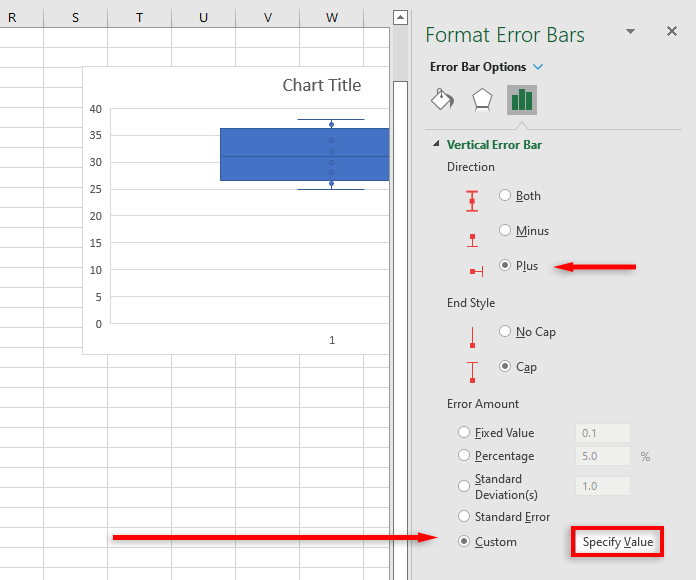The width and height of the screenshot is (696, 580).
Task: Expand the Error Bar Options dropdown chevron
Action: tap(538, 67)
